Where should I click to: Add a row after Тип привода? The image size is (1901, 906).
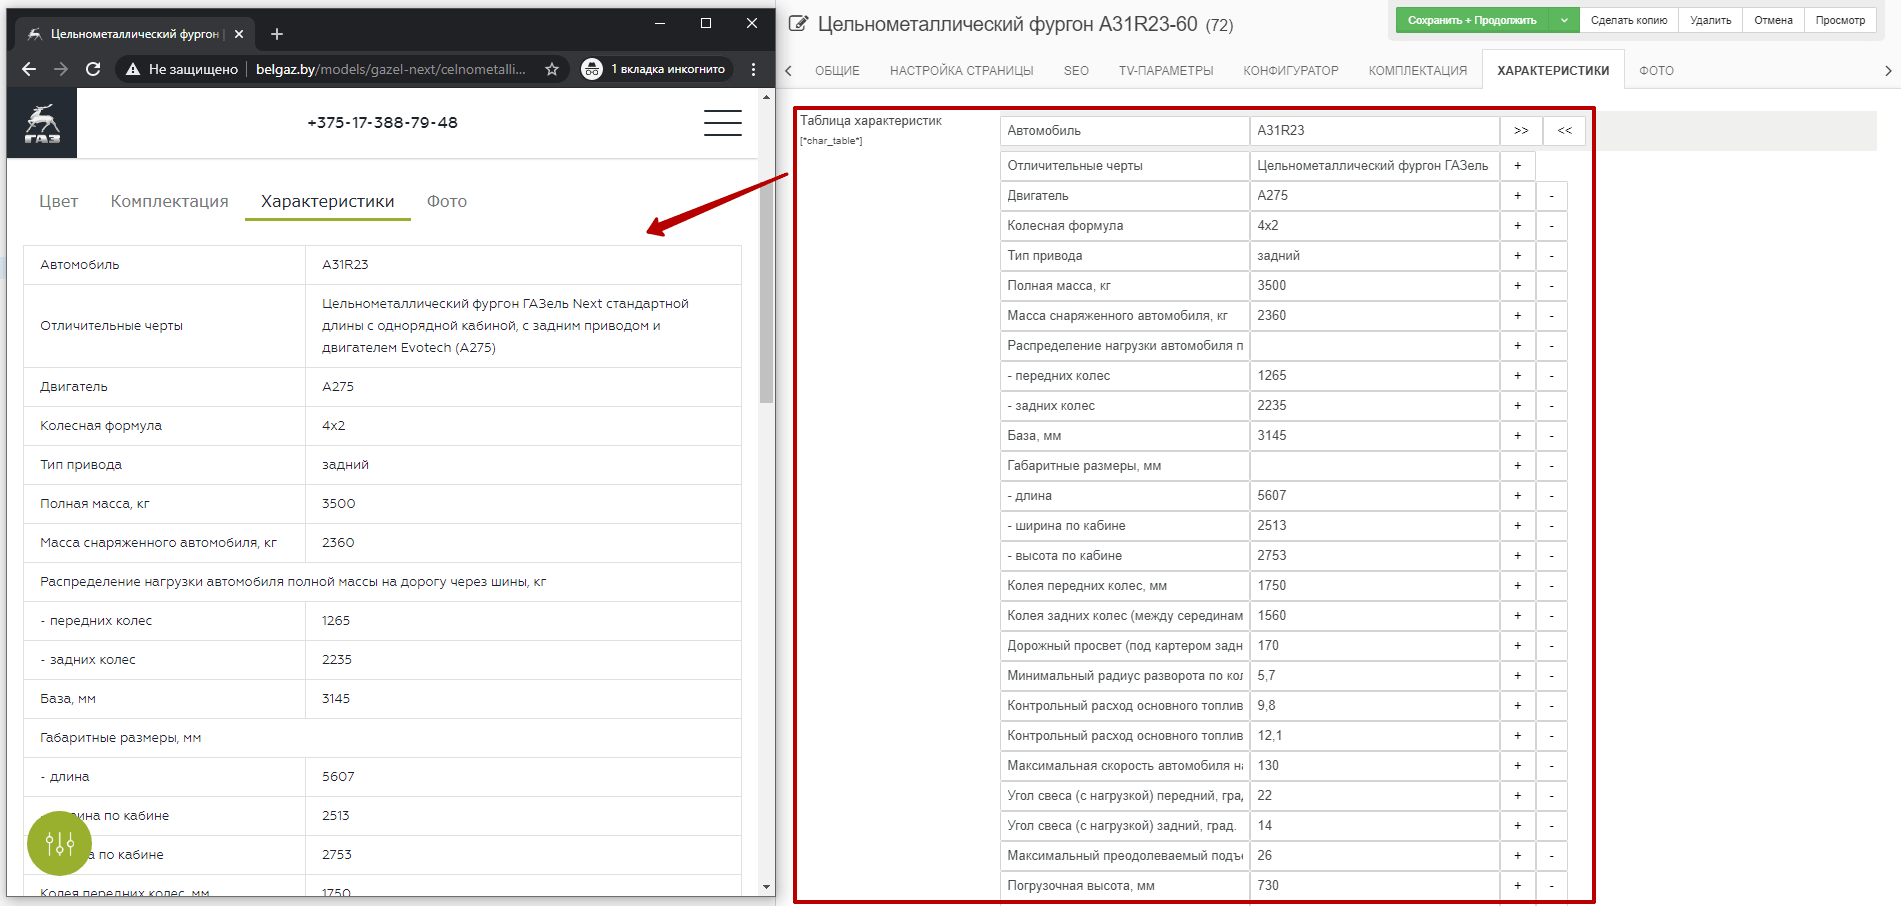(x=1517, y=256)
